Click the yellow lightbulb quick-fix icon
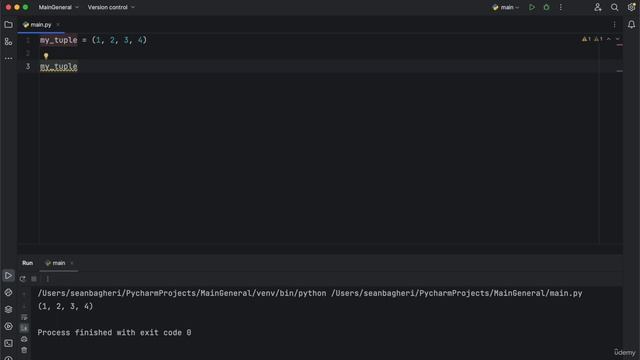640x360 pixels. pos(46,56)
